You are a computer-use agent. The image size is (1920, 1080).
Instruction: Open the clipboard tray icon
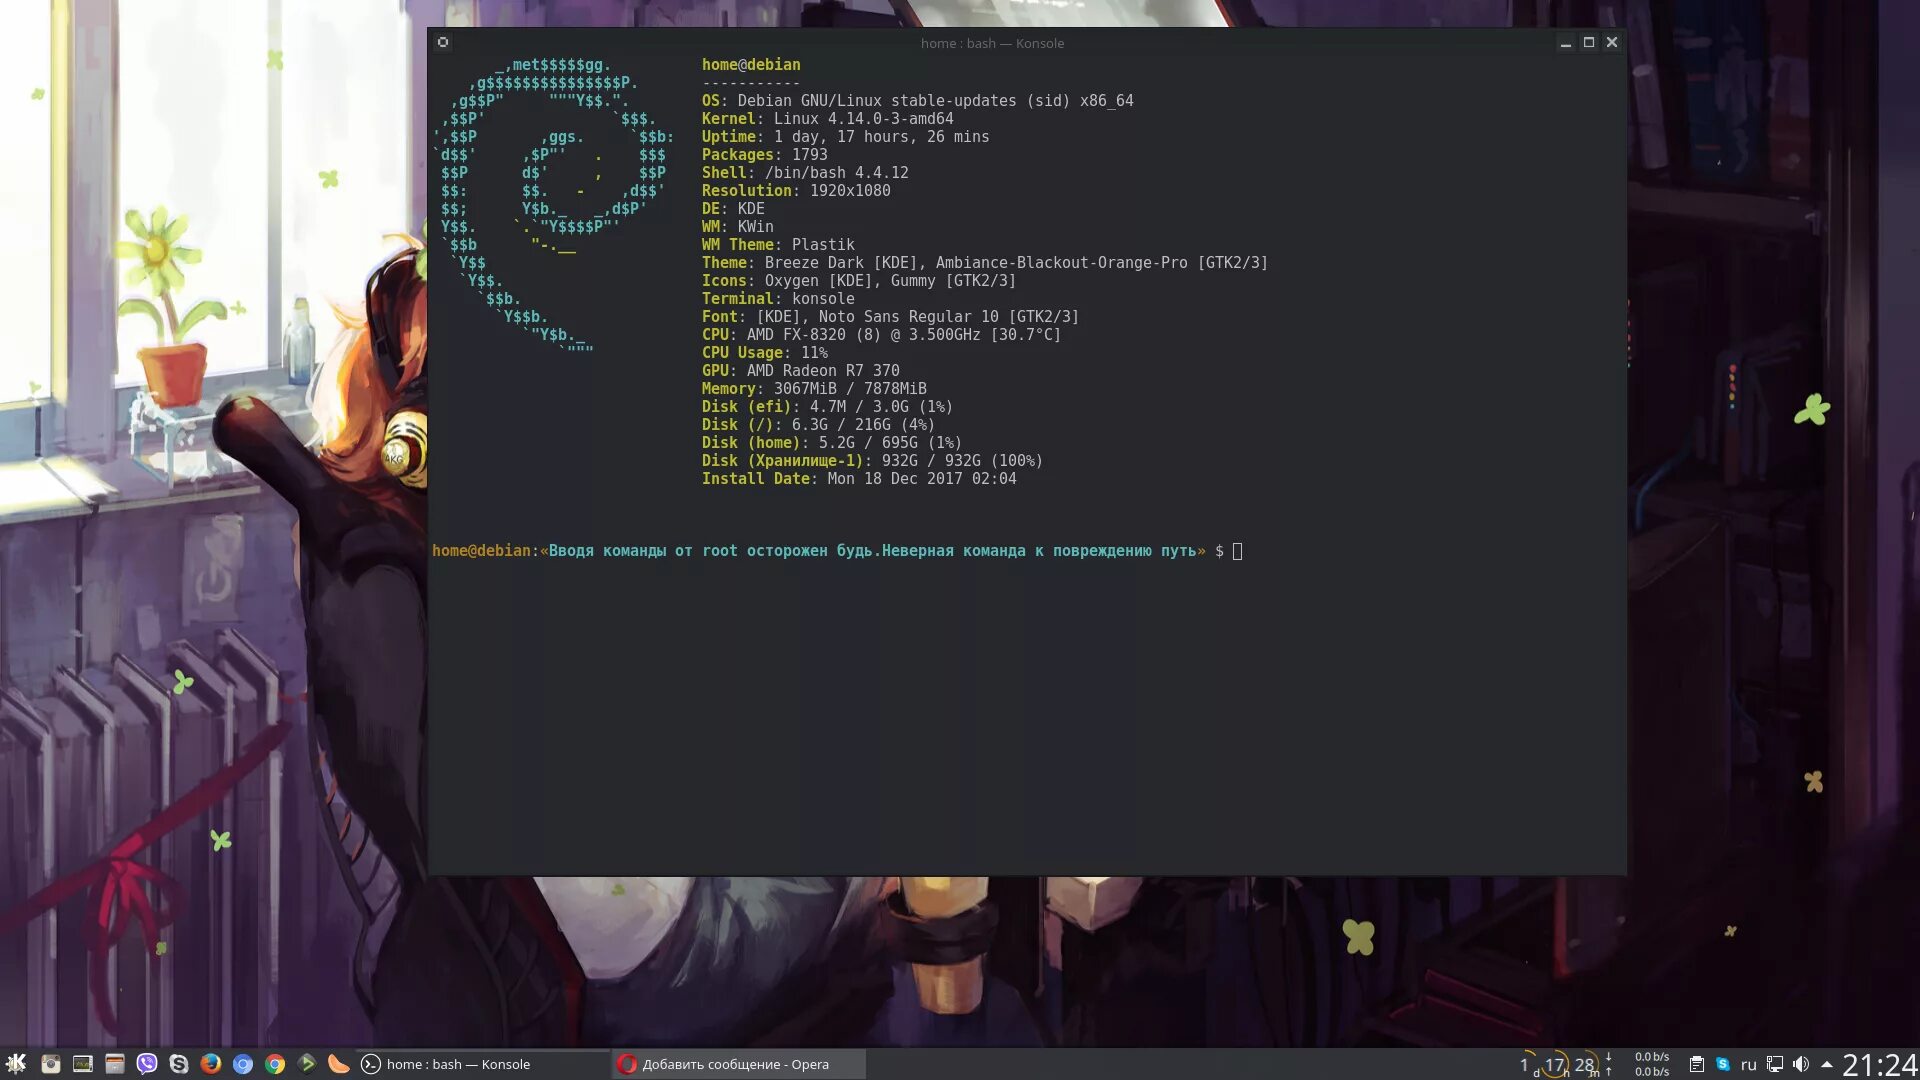click(x=1697, y=1064)
